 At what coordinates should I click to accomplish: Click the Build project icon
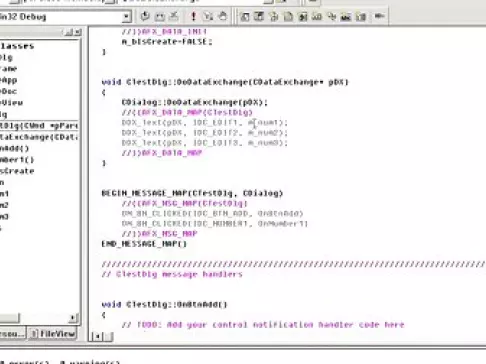(x=160, y=16)
